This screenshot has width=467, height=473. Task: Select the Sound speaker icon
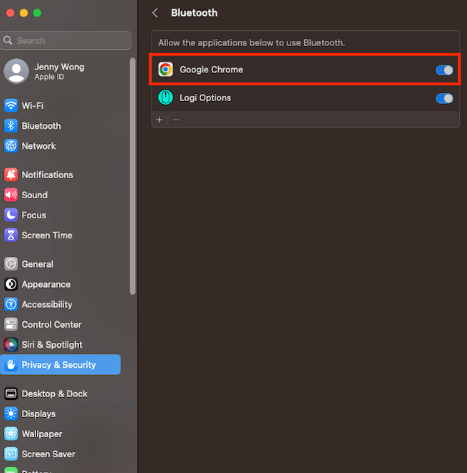click(x=11, y=195)
